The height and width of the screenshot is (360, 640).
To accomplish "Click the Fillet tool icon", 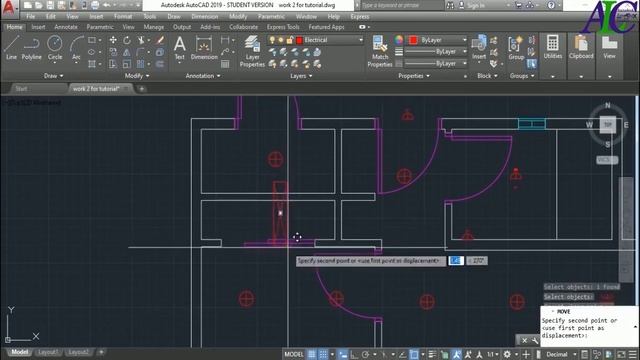I will (x=140, y=52).
